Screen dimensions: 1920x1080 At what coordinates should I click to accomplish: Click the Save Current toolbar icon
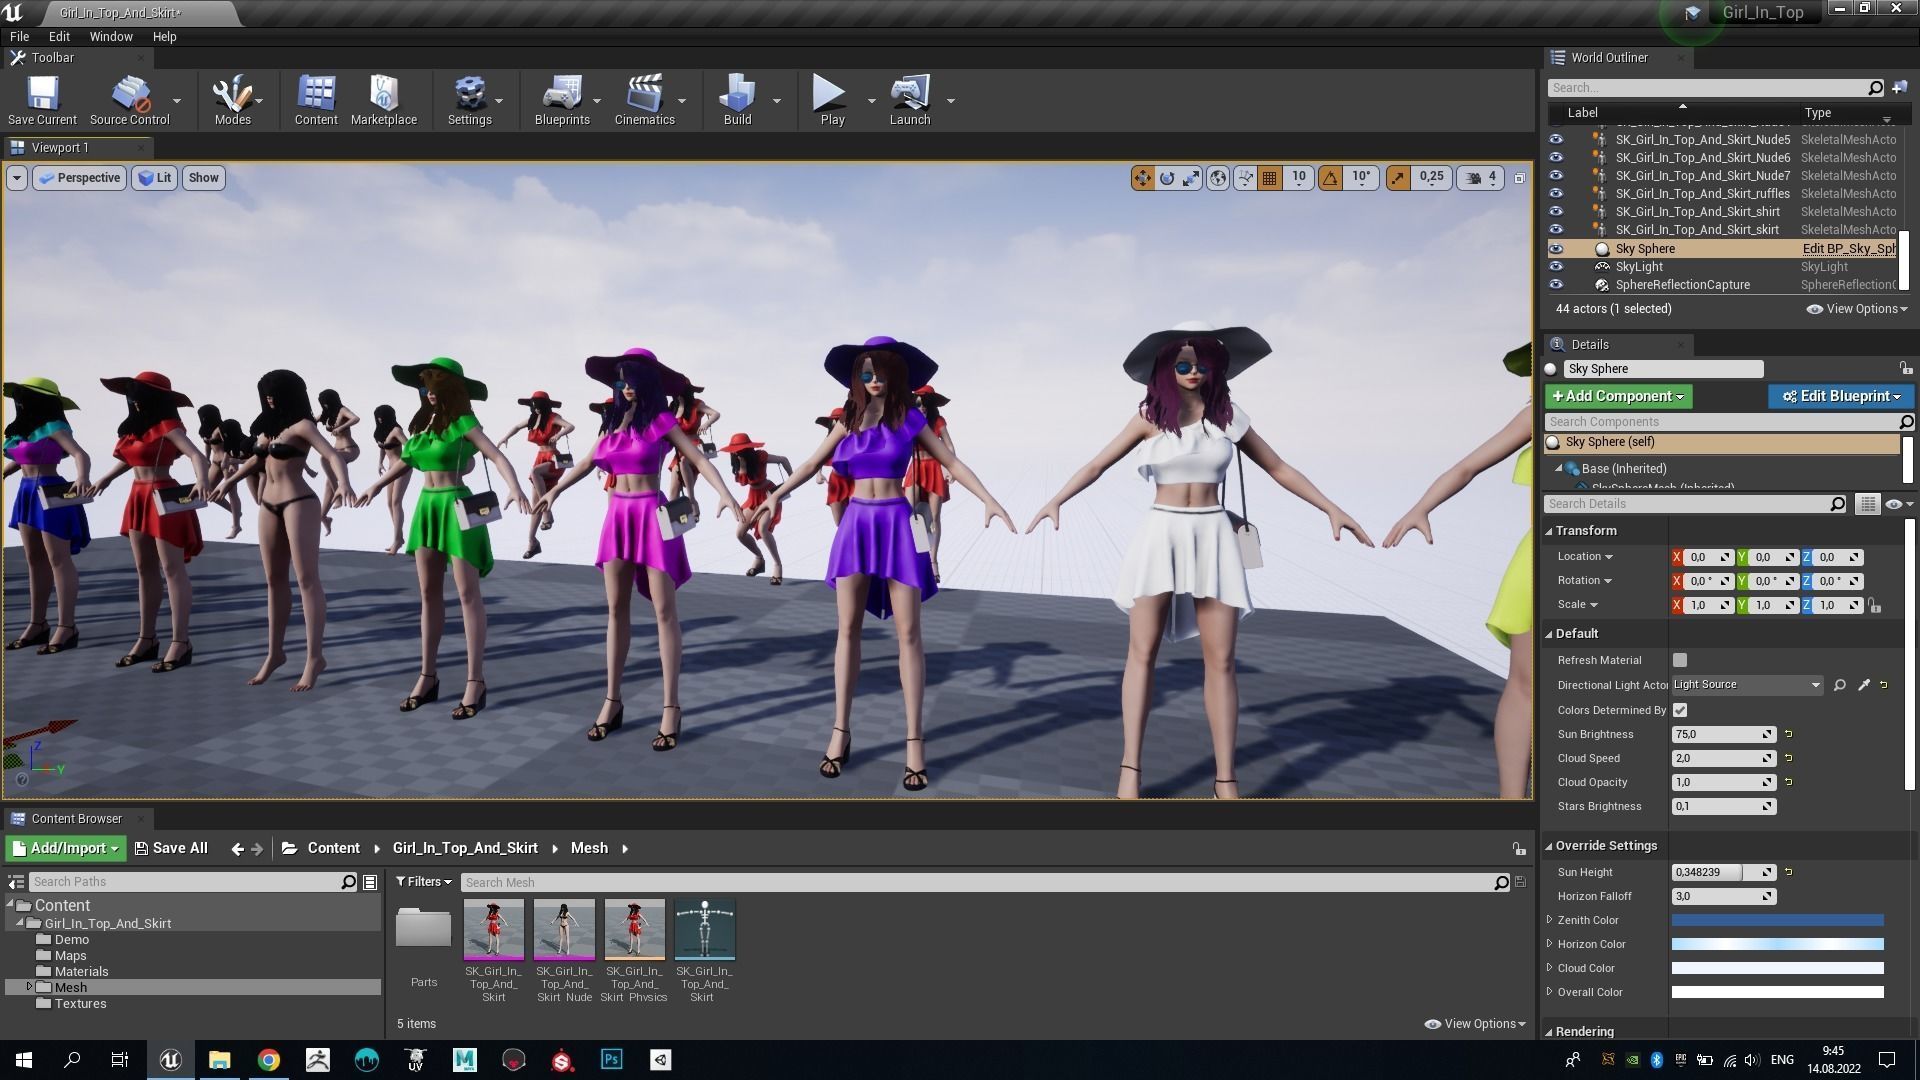pos(42,95)
